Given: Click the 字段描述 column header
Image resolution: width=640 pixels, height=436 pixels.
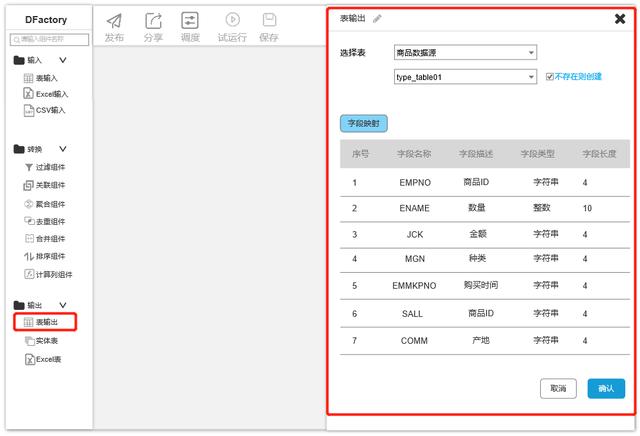Looking at the screenshot, I should [x=476, y=154].
